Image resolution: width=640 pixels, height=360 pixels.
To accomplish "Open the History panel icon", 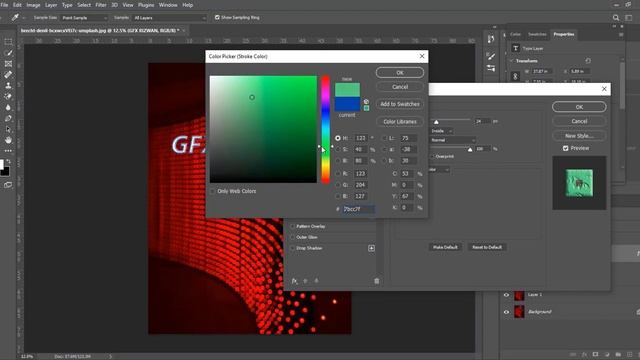I will (x=491, y=39).
